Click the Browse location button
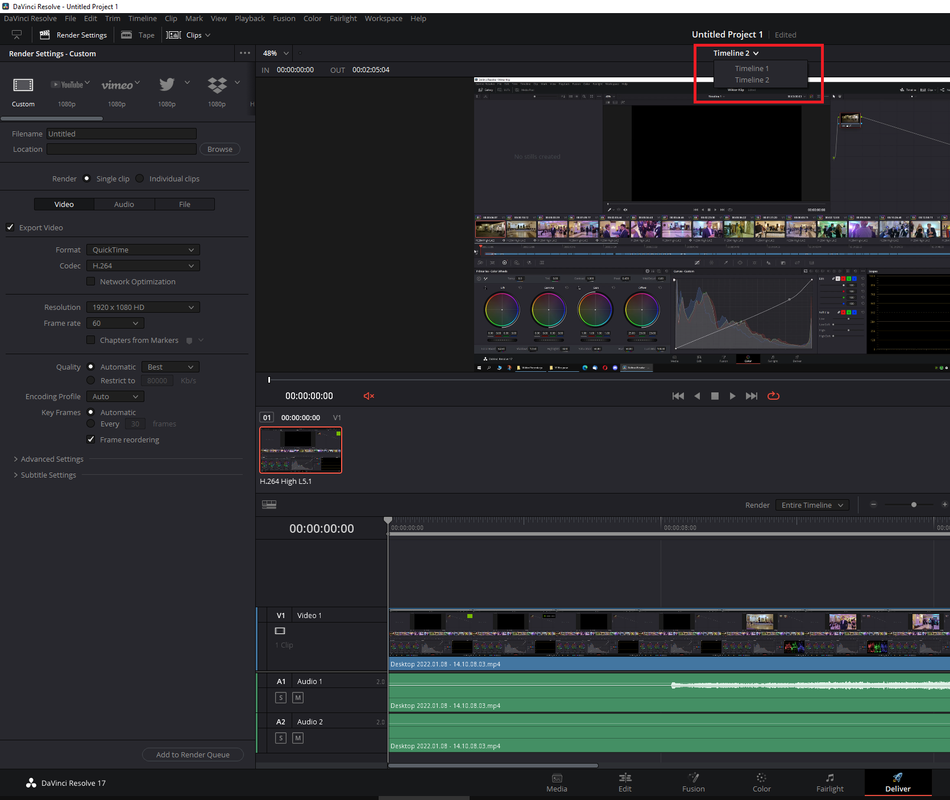Image resolution: width=950 pixels, height=800 pixels. click(x=220, y=149)
